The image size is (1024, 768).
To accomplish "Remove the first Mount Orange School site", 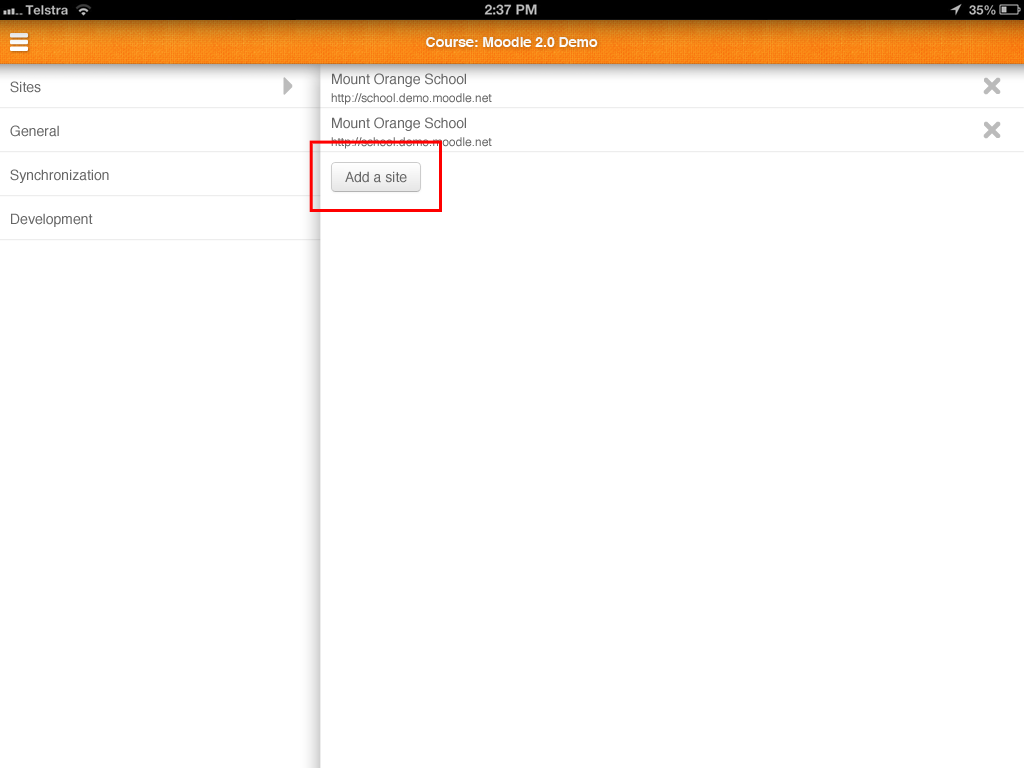I will click(991, 86).
